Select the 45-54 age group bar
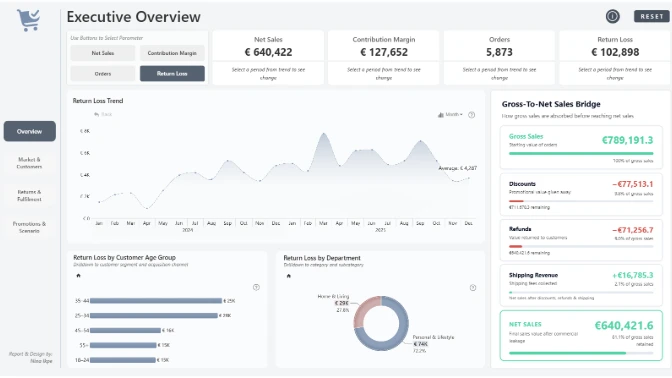Image resolution: width=672 pixels, height=378 pixels. [x=125, y=330]
